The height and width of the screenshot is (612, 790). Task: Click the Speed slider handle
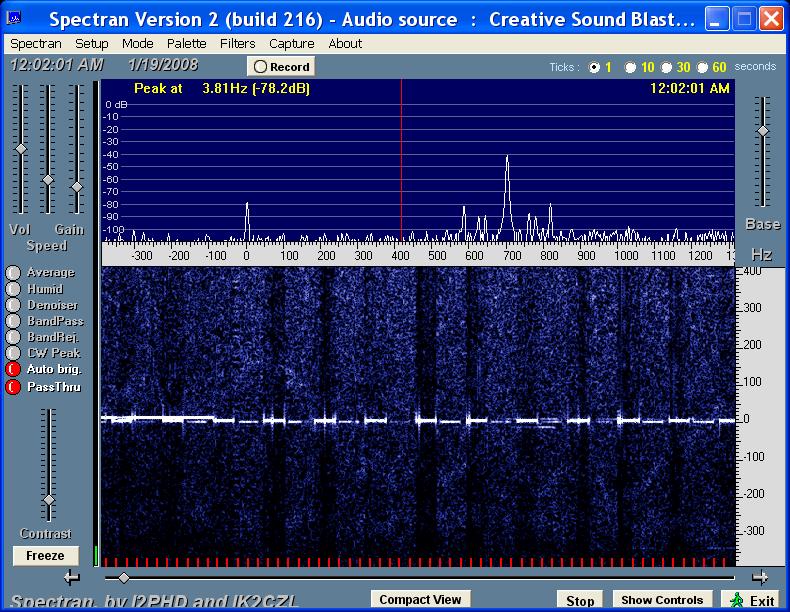(x=48, y=180)
